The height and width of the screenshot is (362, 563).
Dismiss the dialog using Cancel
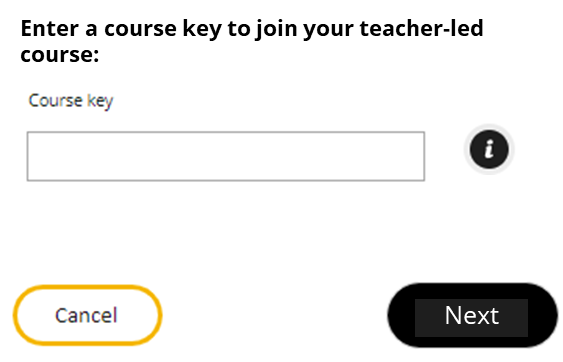tap(87, 315)
